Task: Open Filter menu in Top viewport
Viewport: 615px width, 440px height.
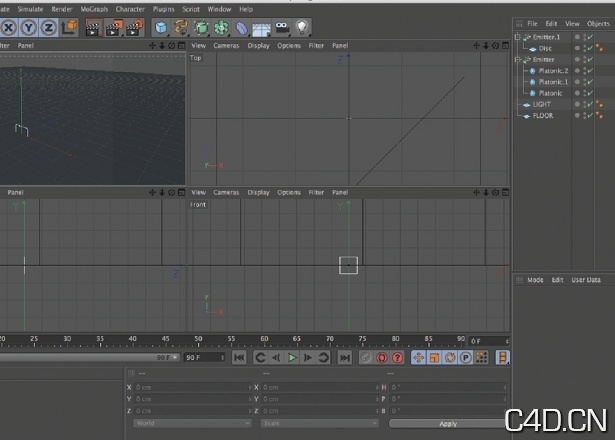Action: click(316, 45)
